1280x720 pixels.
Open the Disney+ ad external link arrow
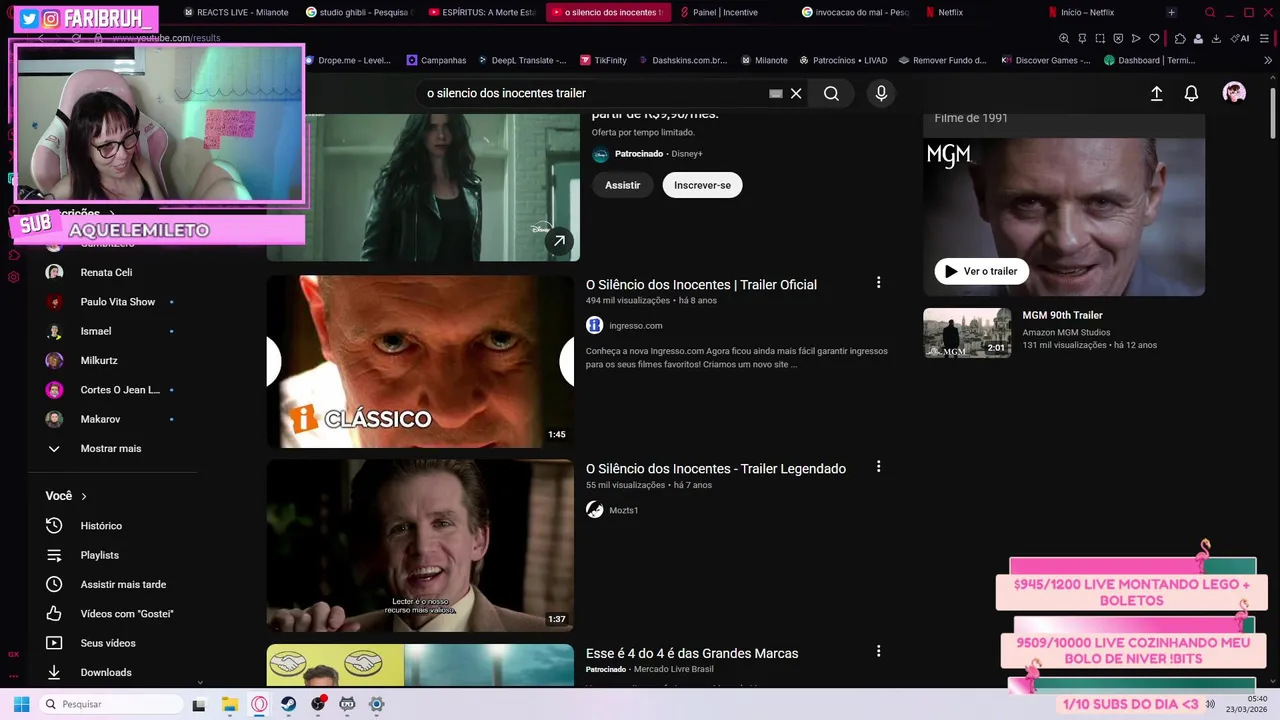point(559,241)
